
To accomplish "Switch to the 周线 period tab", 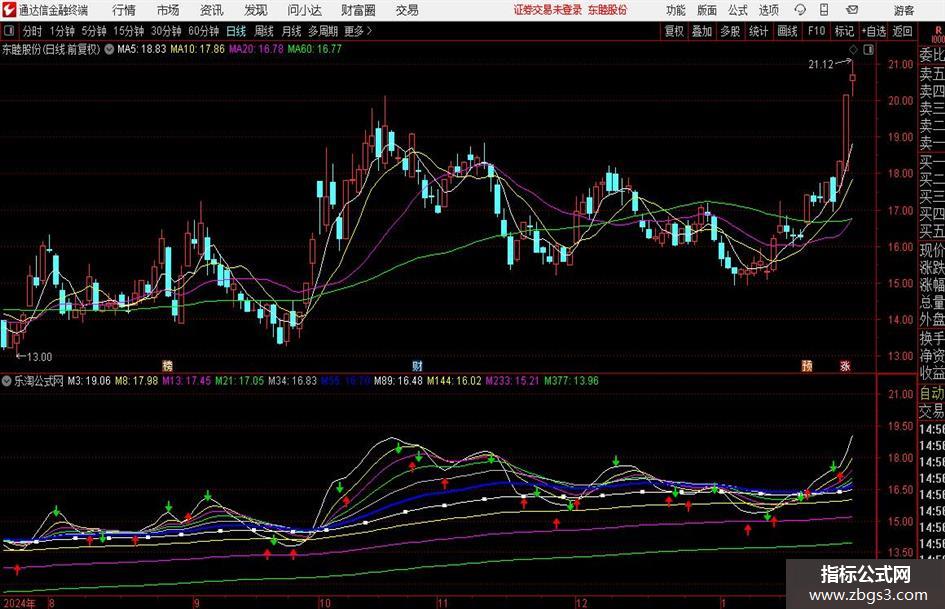I will point(264,31).
